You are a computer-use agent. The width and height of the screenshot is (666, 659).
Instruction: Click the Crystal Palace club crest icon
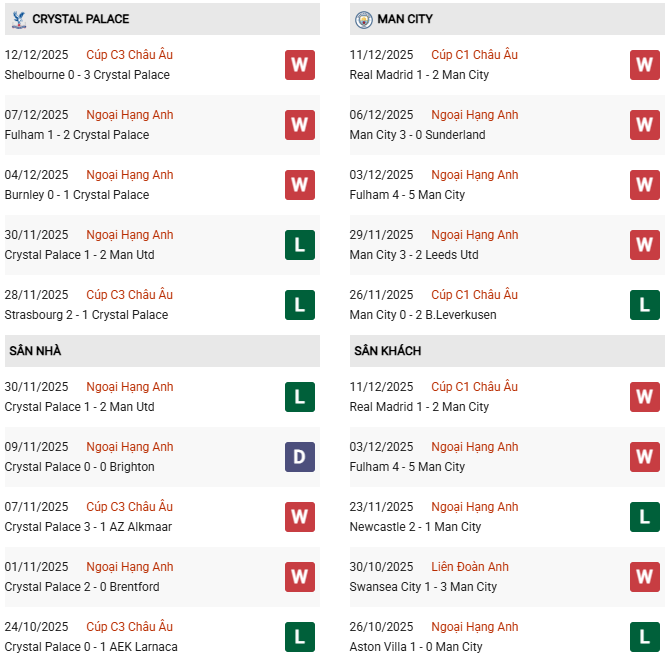click(x=18, y=19)
